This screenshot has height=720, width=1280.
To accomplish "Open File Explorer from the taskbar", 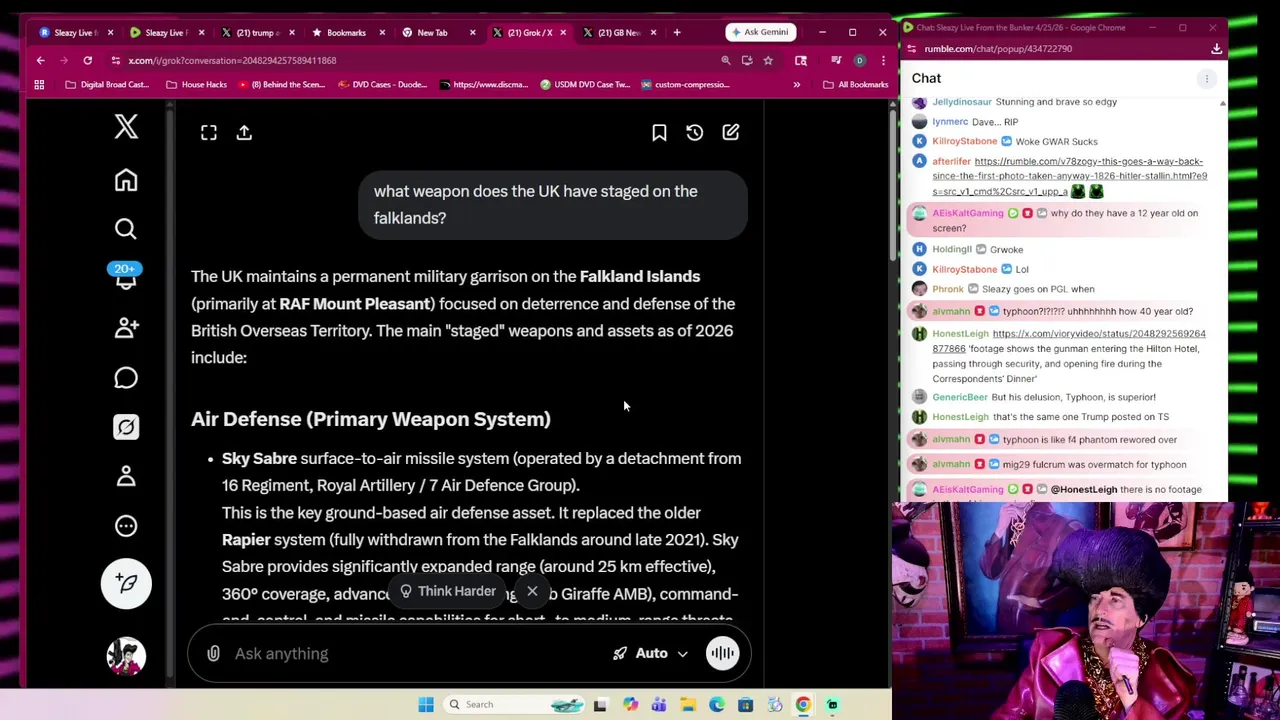I will click(688, 705).
